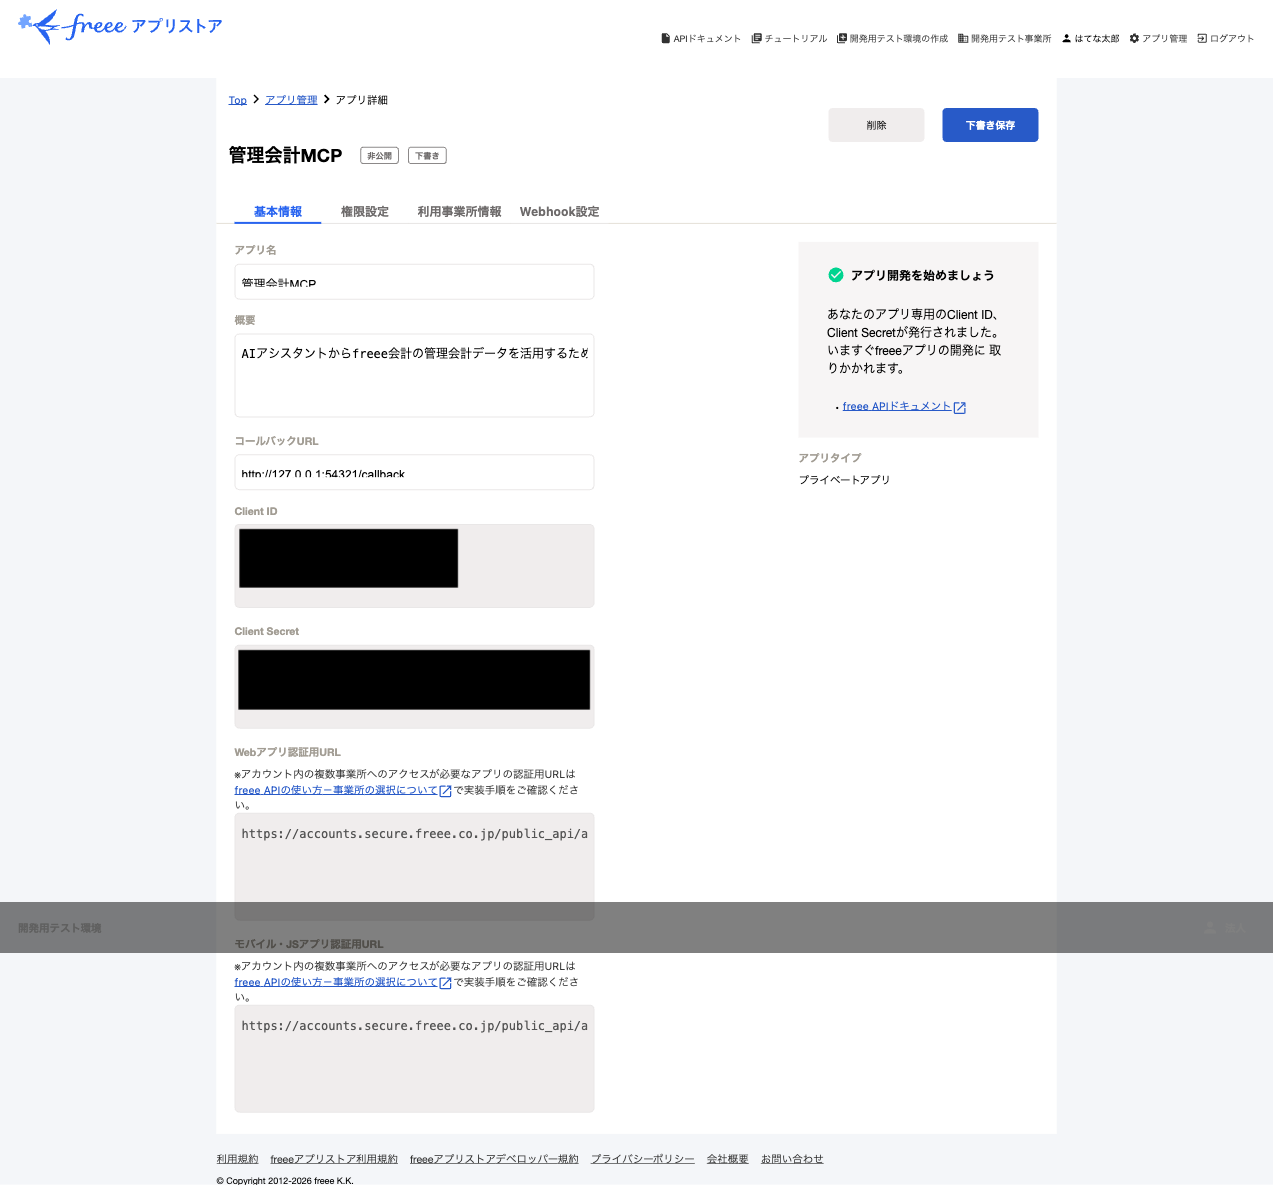
Task: Click the freee アプリストア logo
Action: (119, 26)
